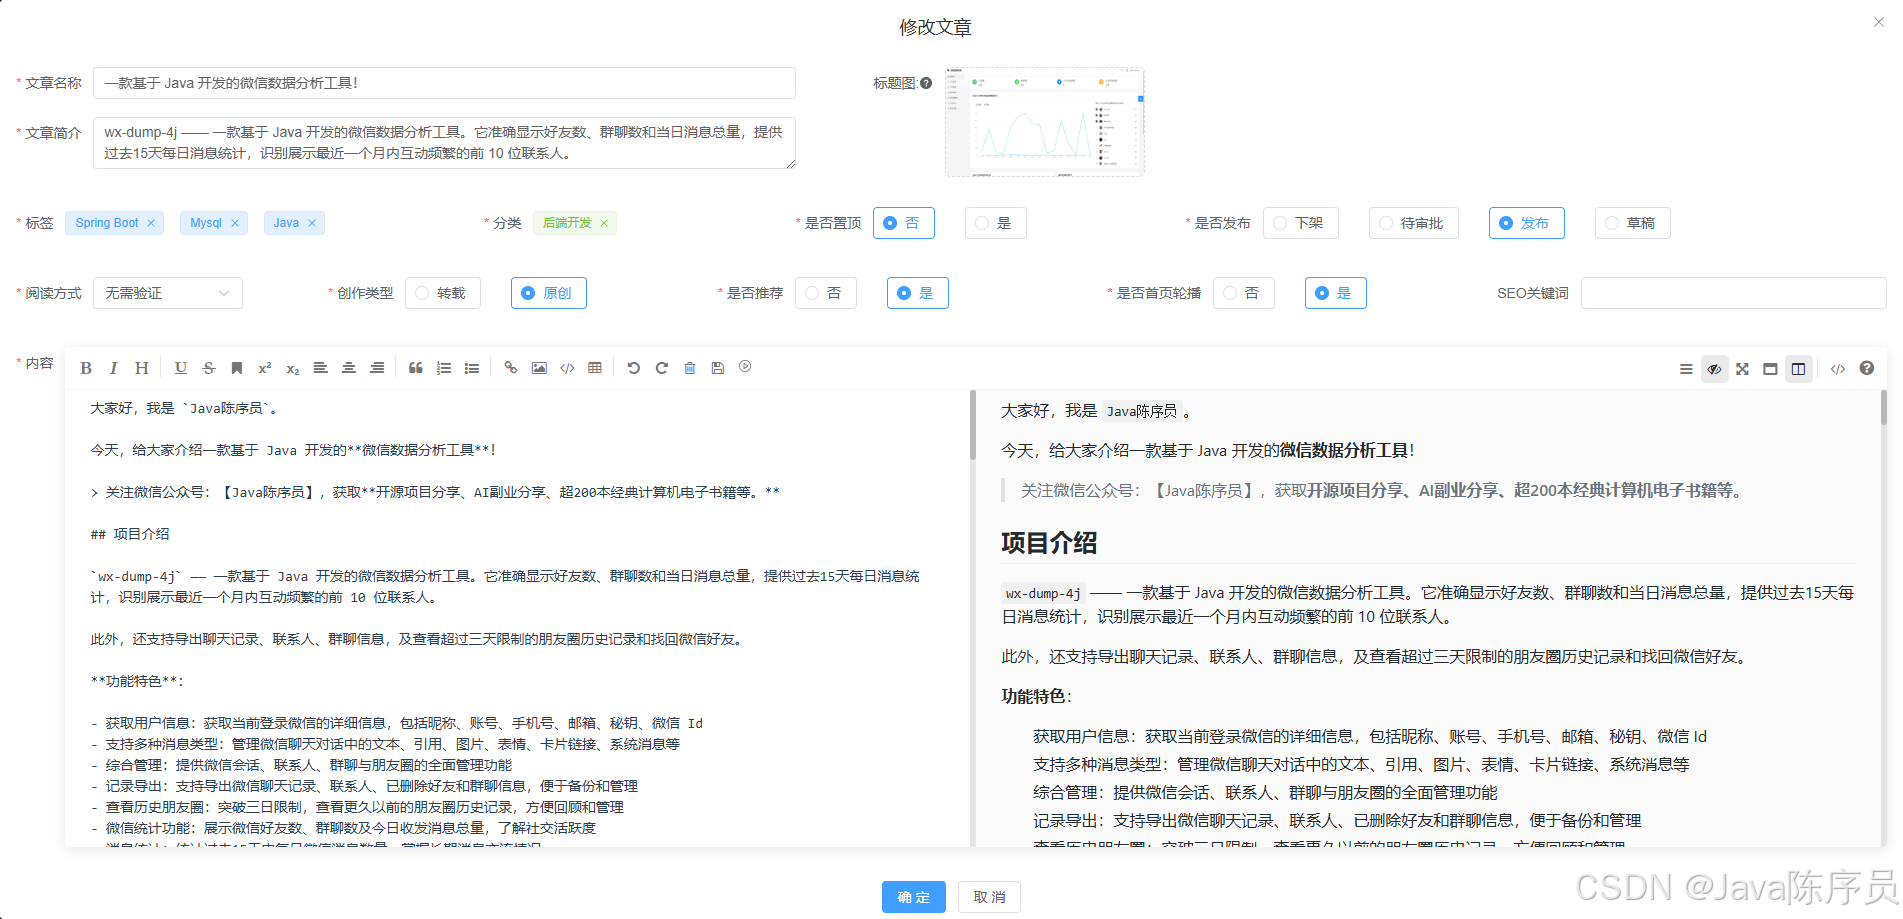Align text center
The height and width of the screenshot is (919, 1903).
click(x=349, y=368)
